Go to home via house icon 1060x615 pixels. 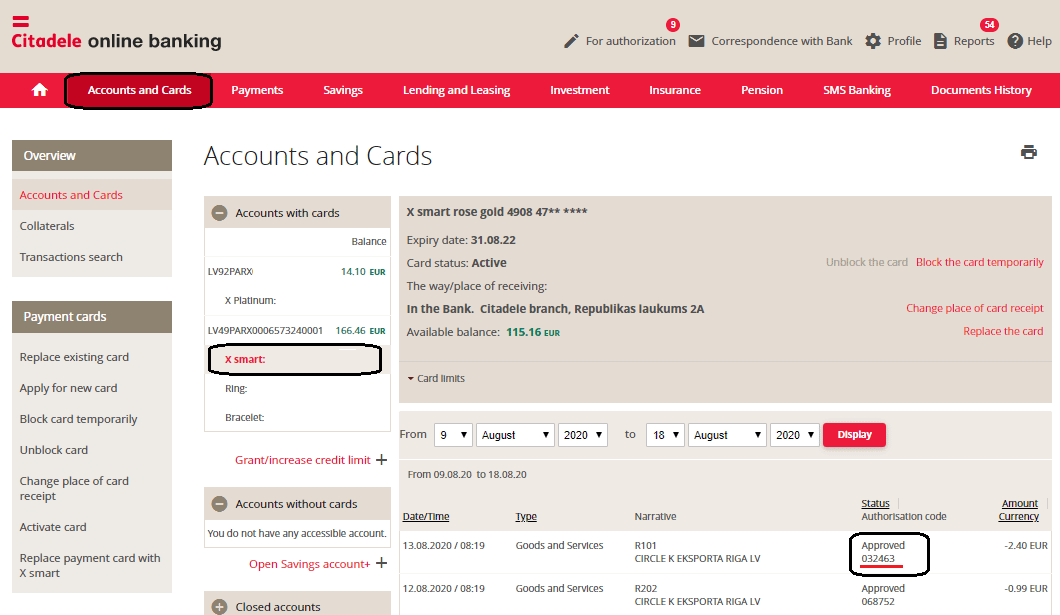click(40, 90)
